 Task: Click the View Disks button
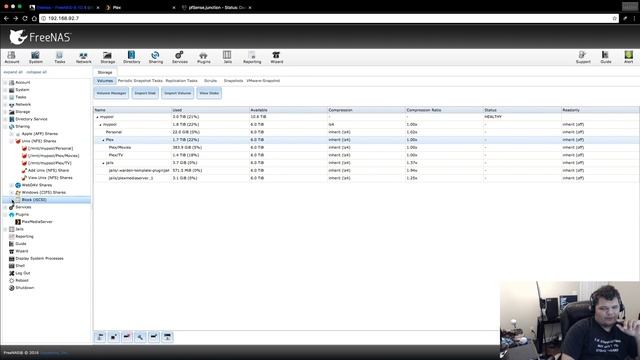coord(209,93)
